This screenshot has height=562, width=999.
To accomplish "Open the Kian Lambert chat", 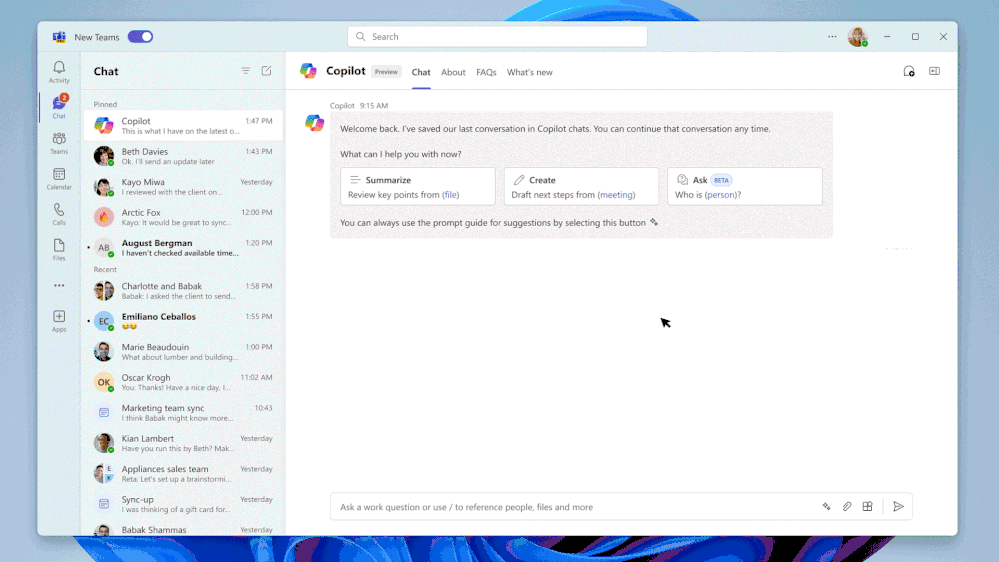I will point(183,443).
